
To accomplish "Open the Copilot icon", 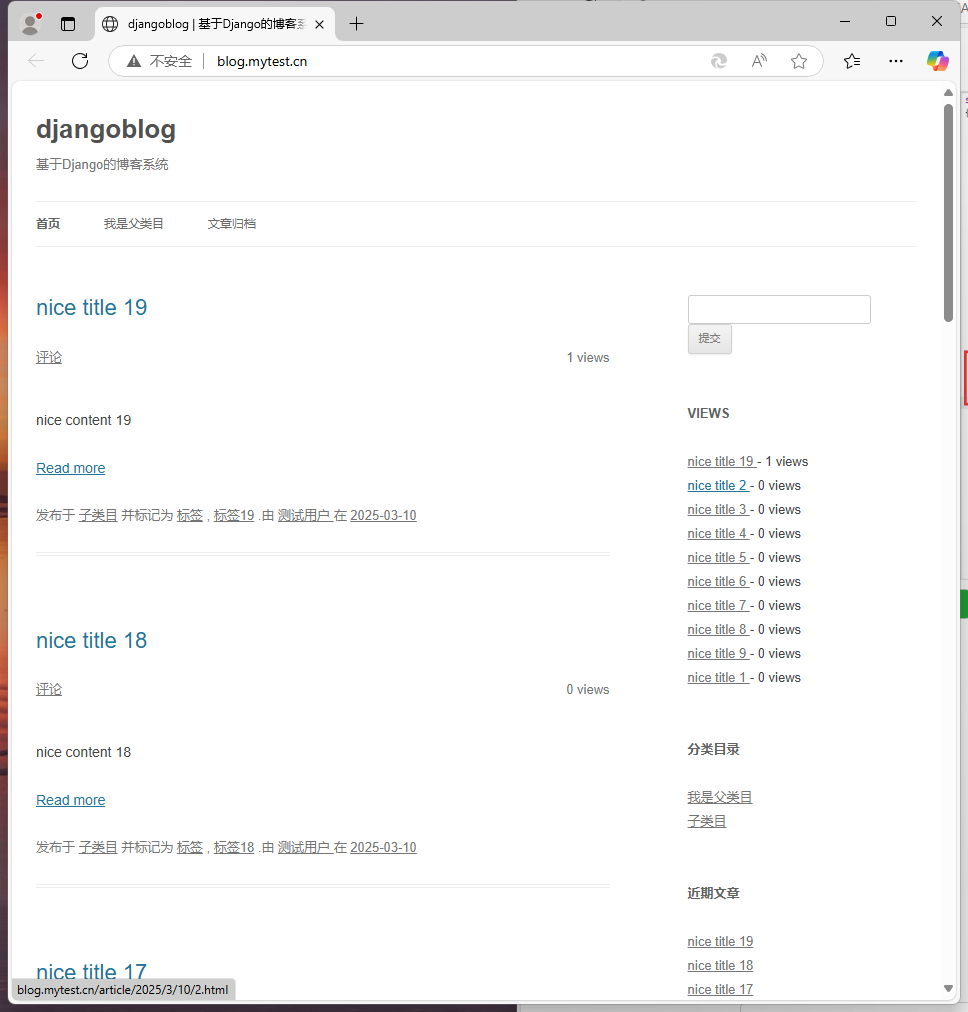I will pyautogui.click(x=938, y=61).
